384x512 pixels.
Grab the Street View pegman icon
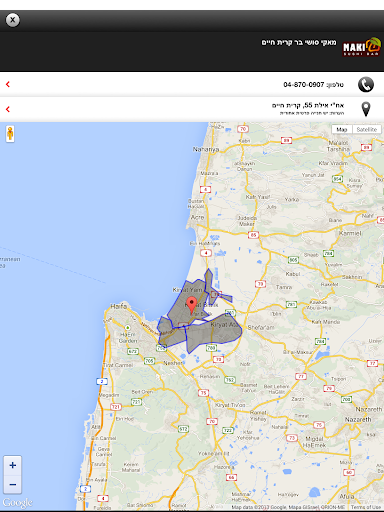point(10,134)
